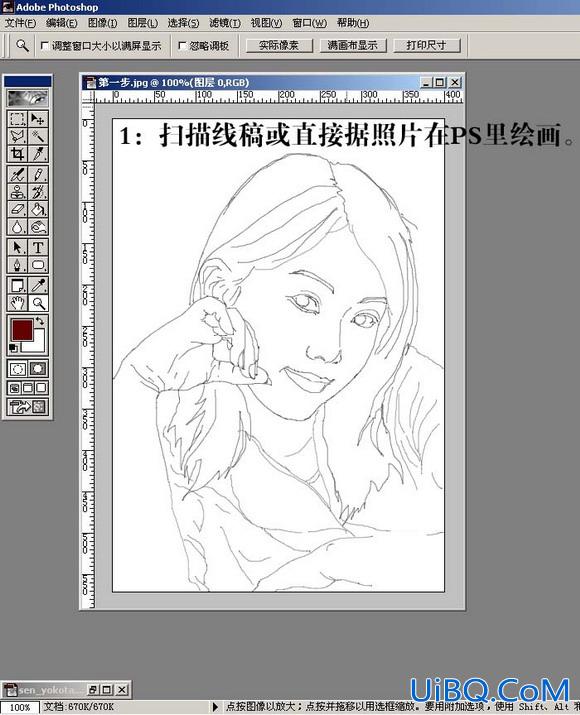Open Adobe Online from the eye image

click(x=27, y=98)
